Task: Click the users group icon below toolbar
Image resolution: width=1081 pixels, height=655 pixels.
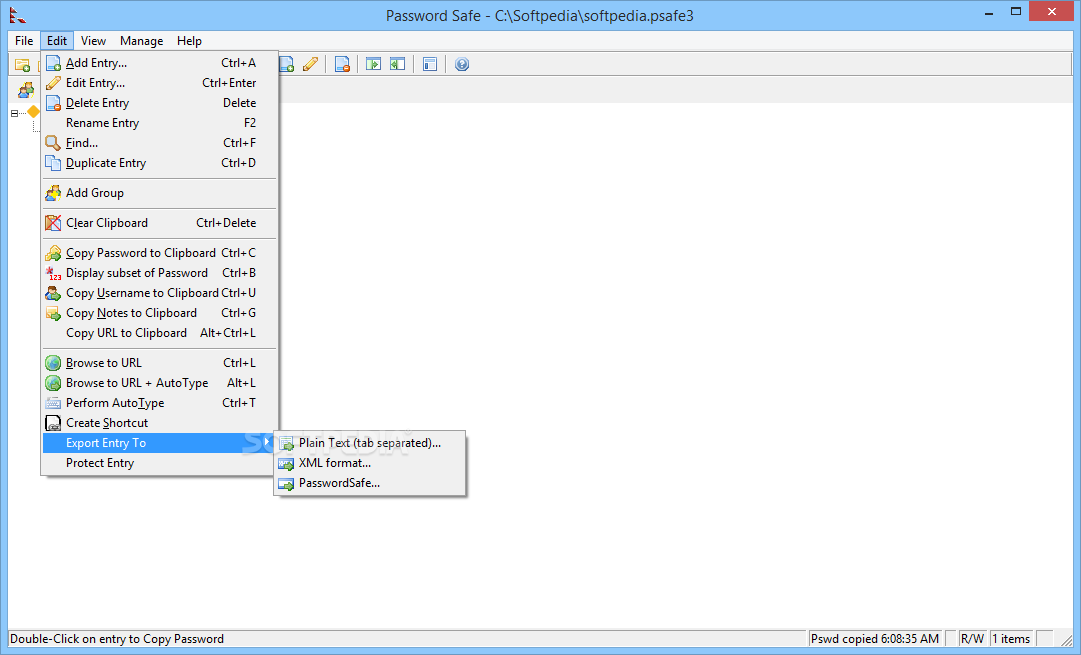Action: pos(26,90)
